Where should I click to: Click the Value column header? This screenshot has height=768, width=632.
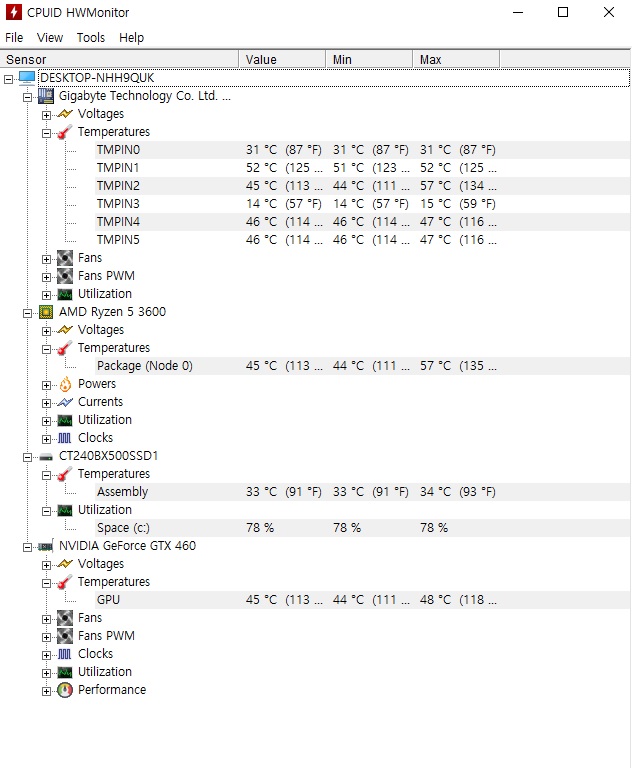click(x=282, y=59)
